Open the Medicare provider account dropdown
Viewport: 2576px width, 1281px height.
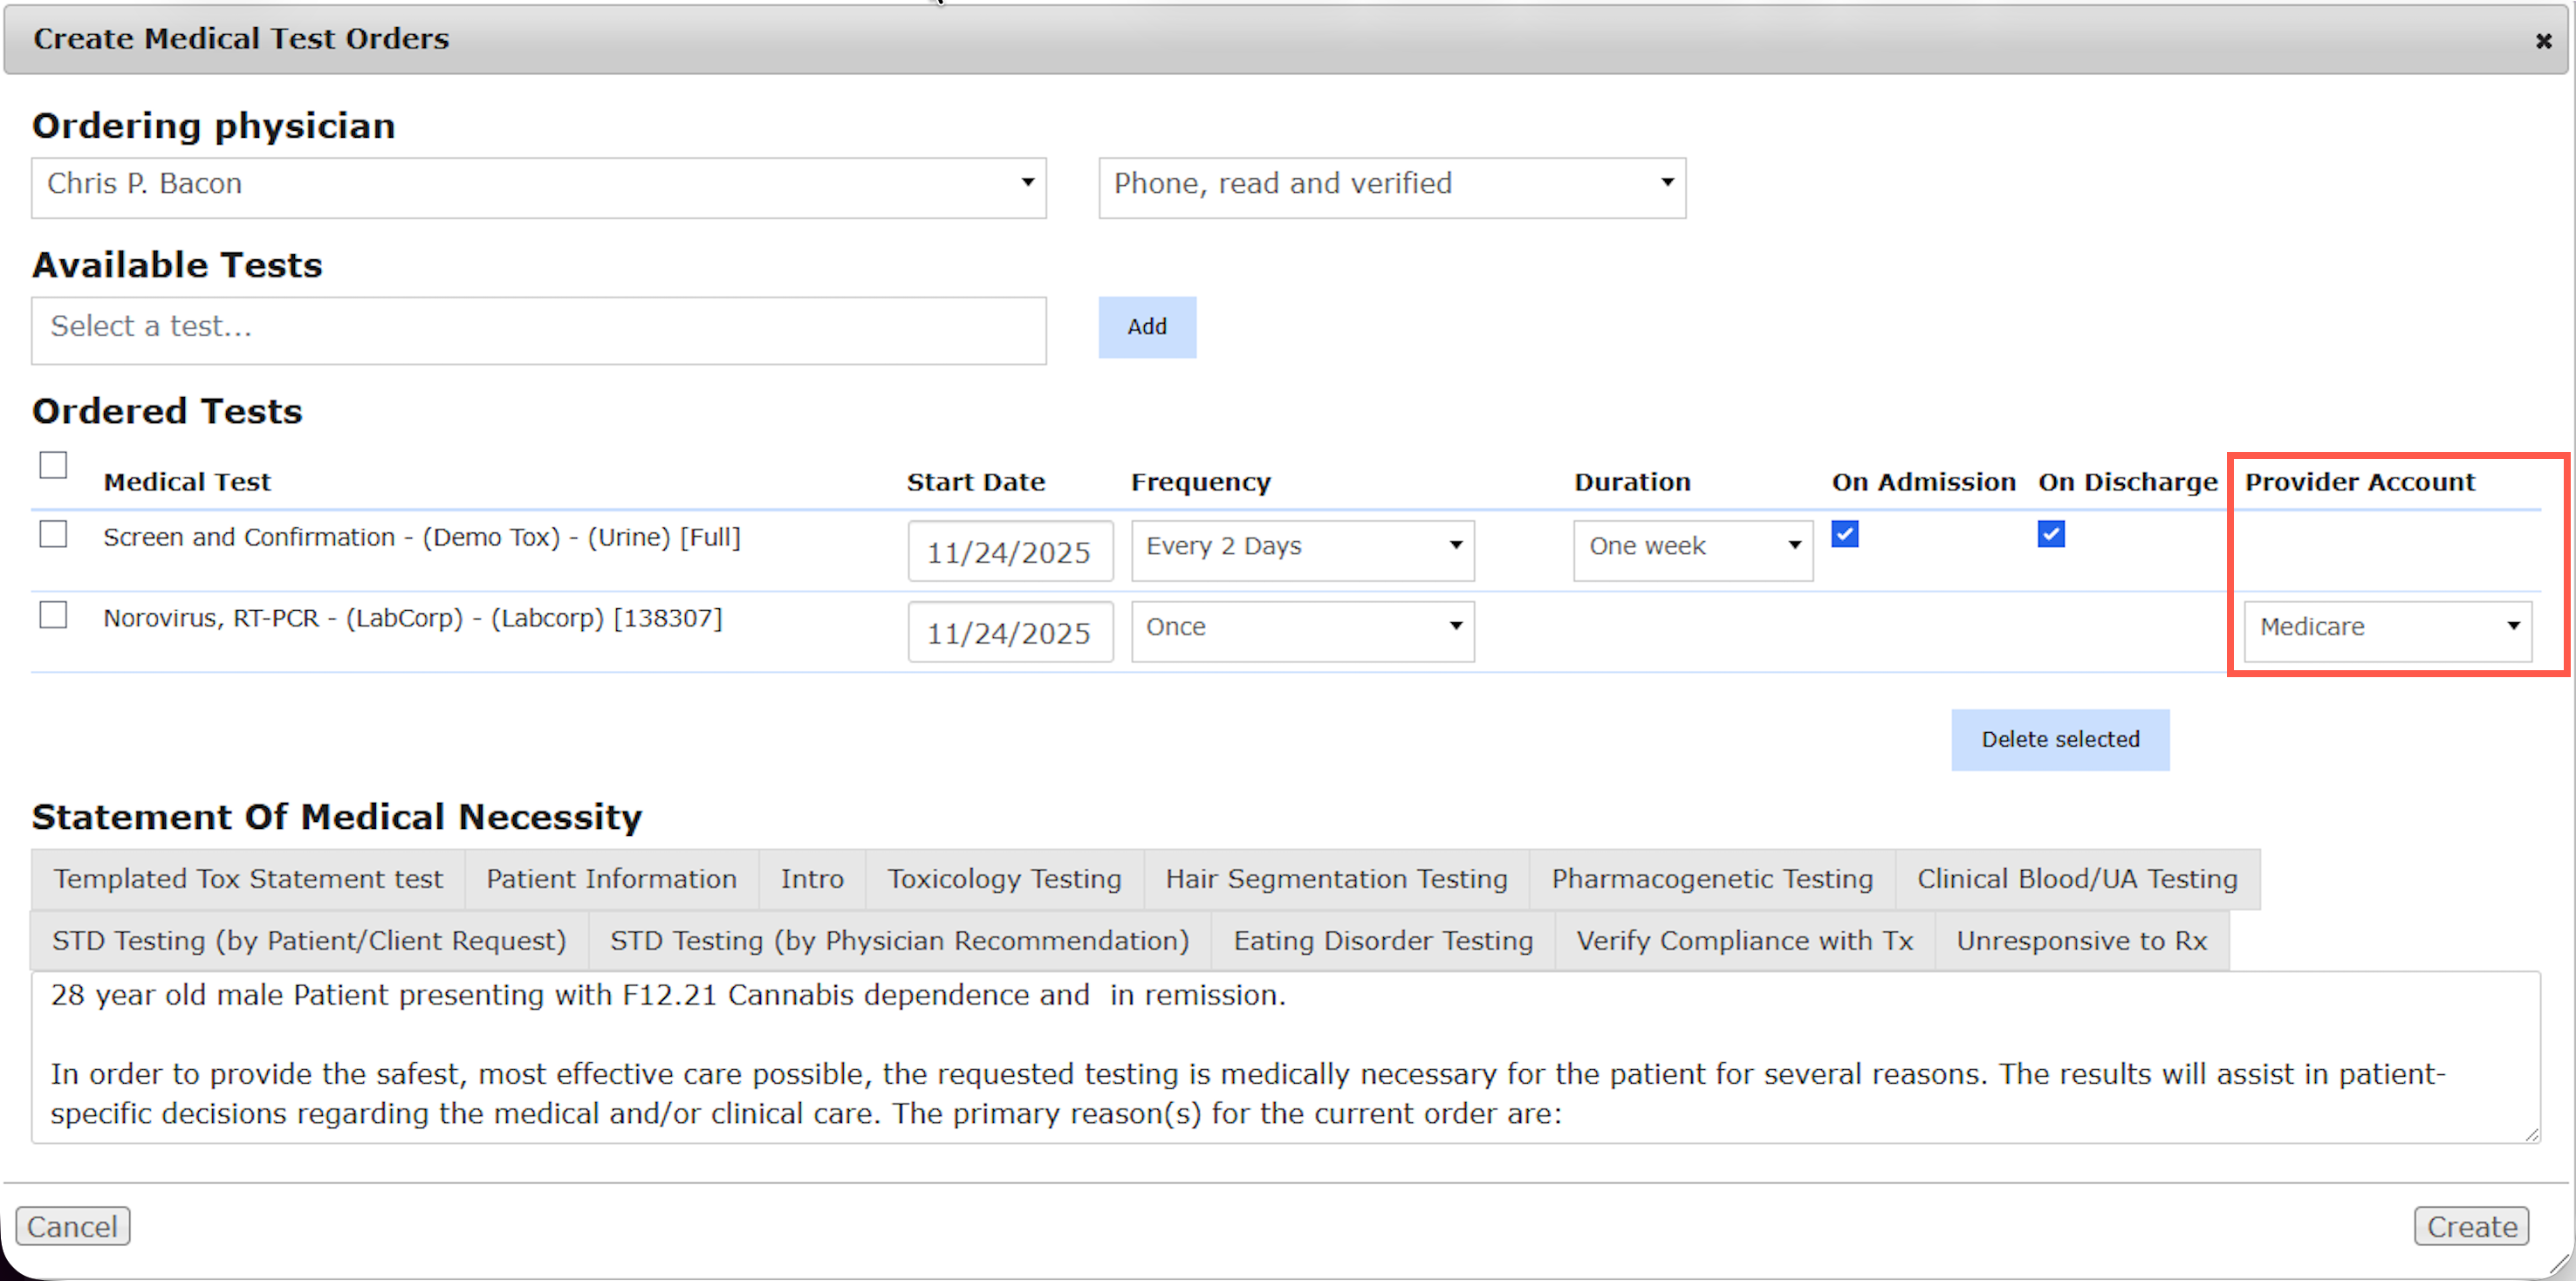coord(2387,629)
